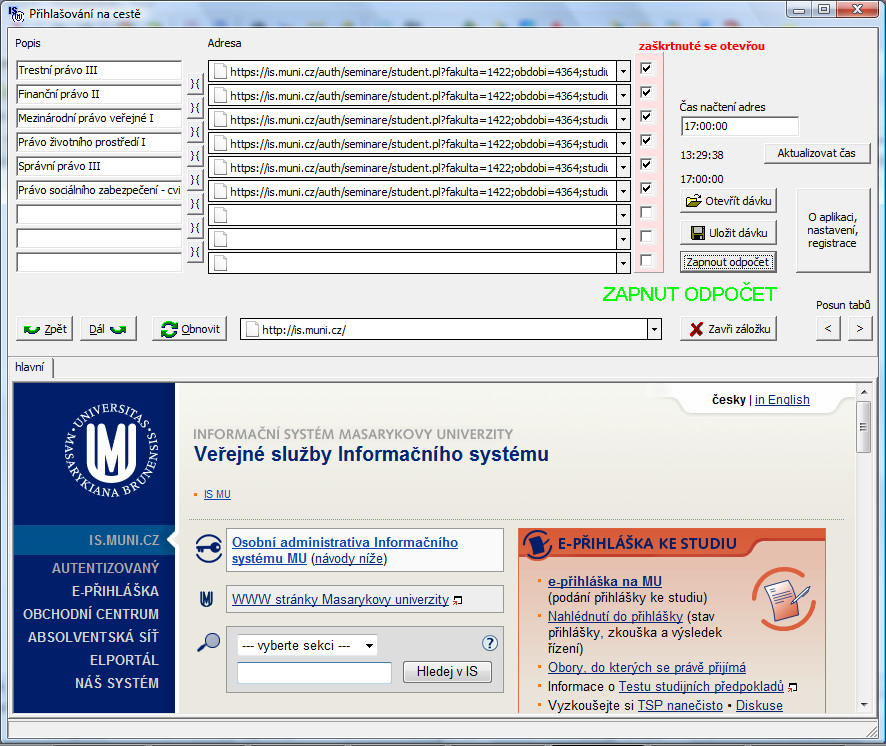886x746 pixels.
Task: Toggle checkbox for Právo sociálního zabezpečení row
Action: click(x=646, y=188)
